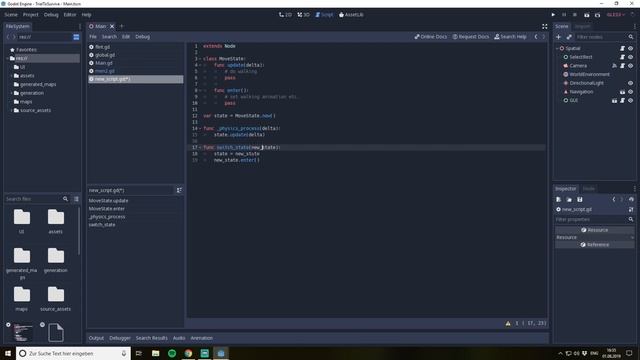Open the Debugger bottom panel
640x360 pixels.
[x=120, y=338]
